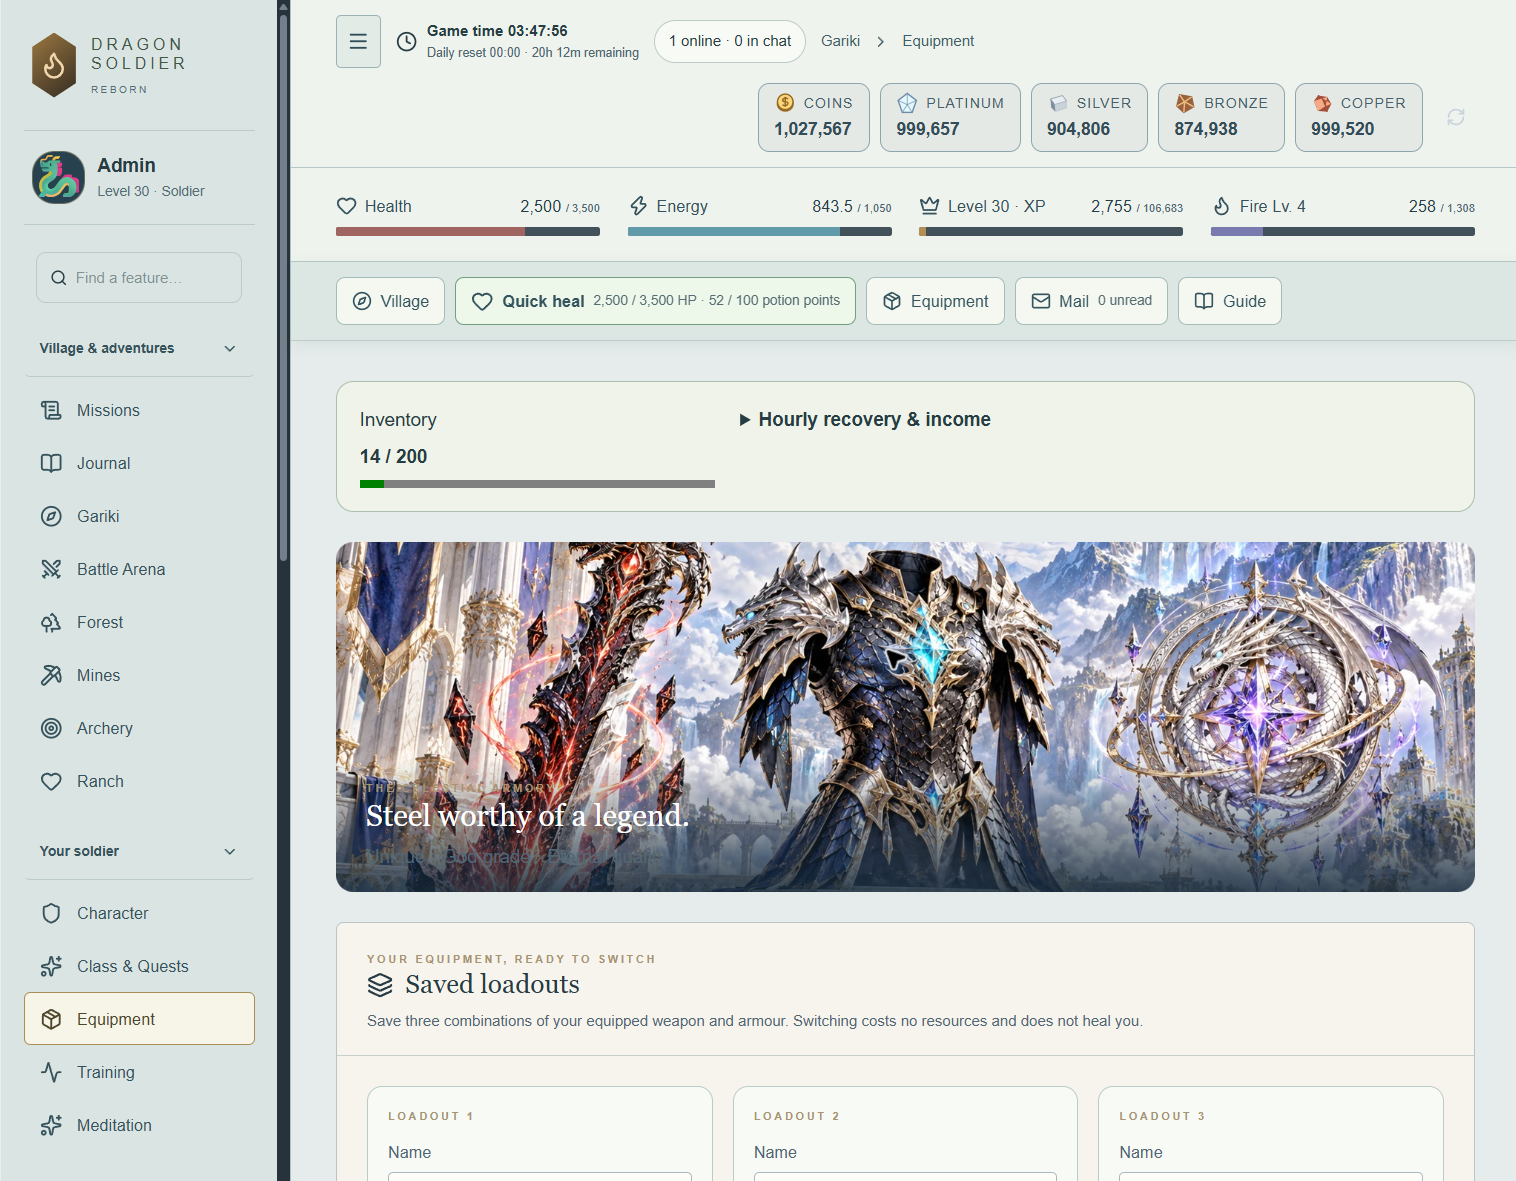Open the hamburger menu button
1516x1181 pixels.
[358, 41]
